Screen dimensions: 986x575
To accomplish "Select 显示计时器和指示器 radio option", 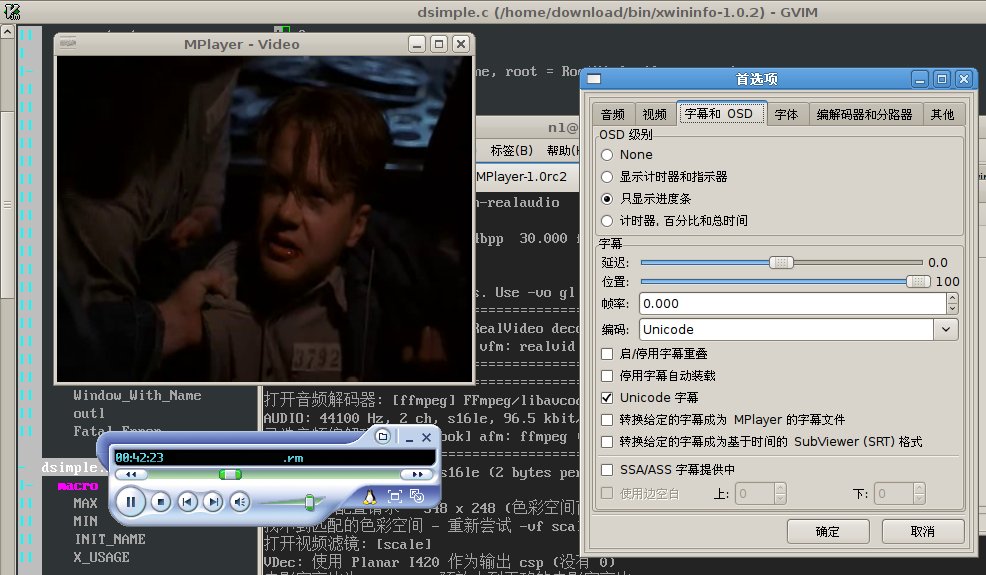I will (x=607, y=177).
